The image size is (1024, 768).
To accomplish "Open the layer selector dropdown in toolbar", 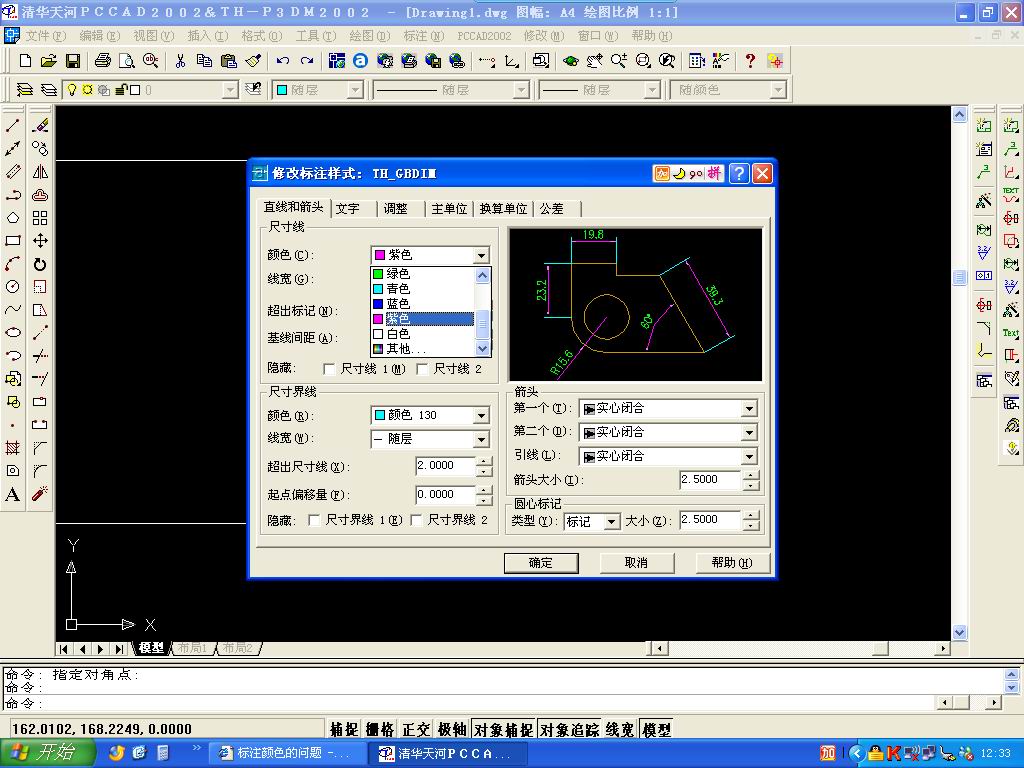I will click(229, 89).
